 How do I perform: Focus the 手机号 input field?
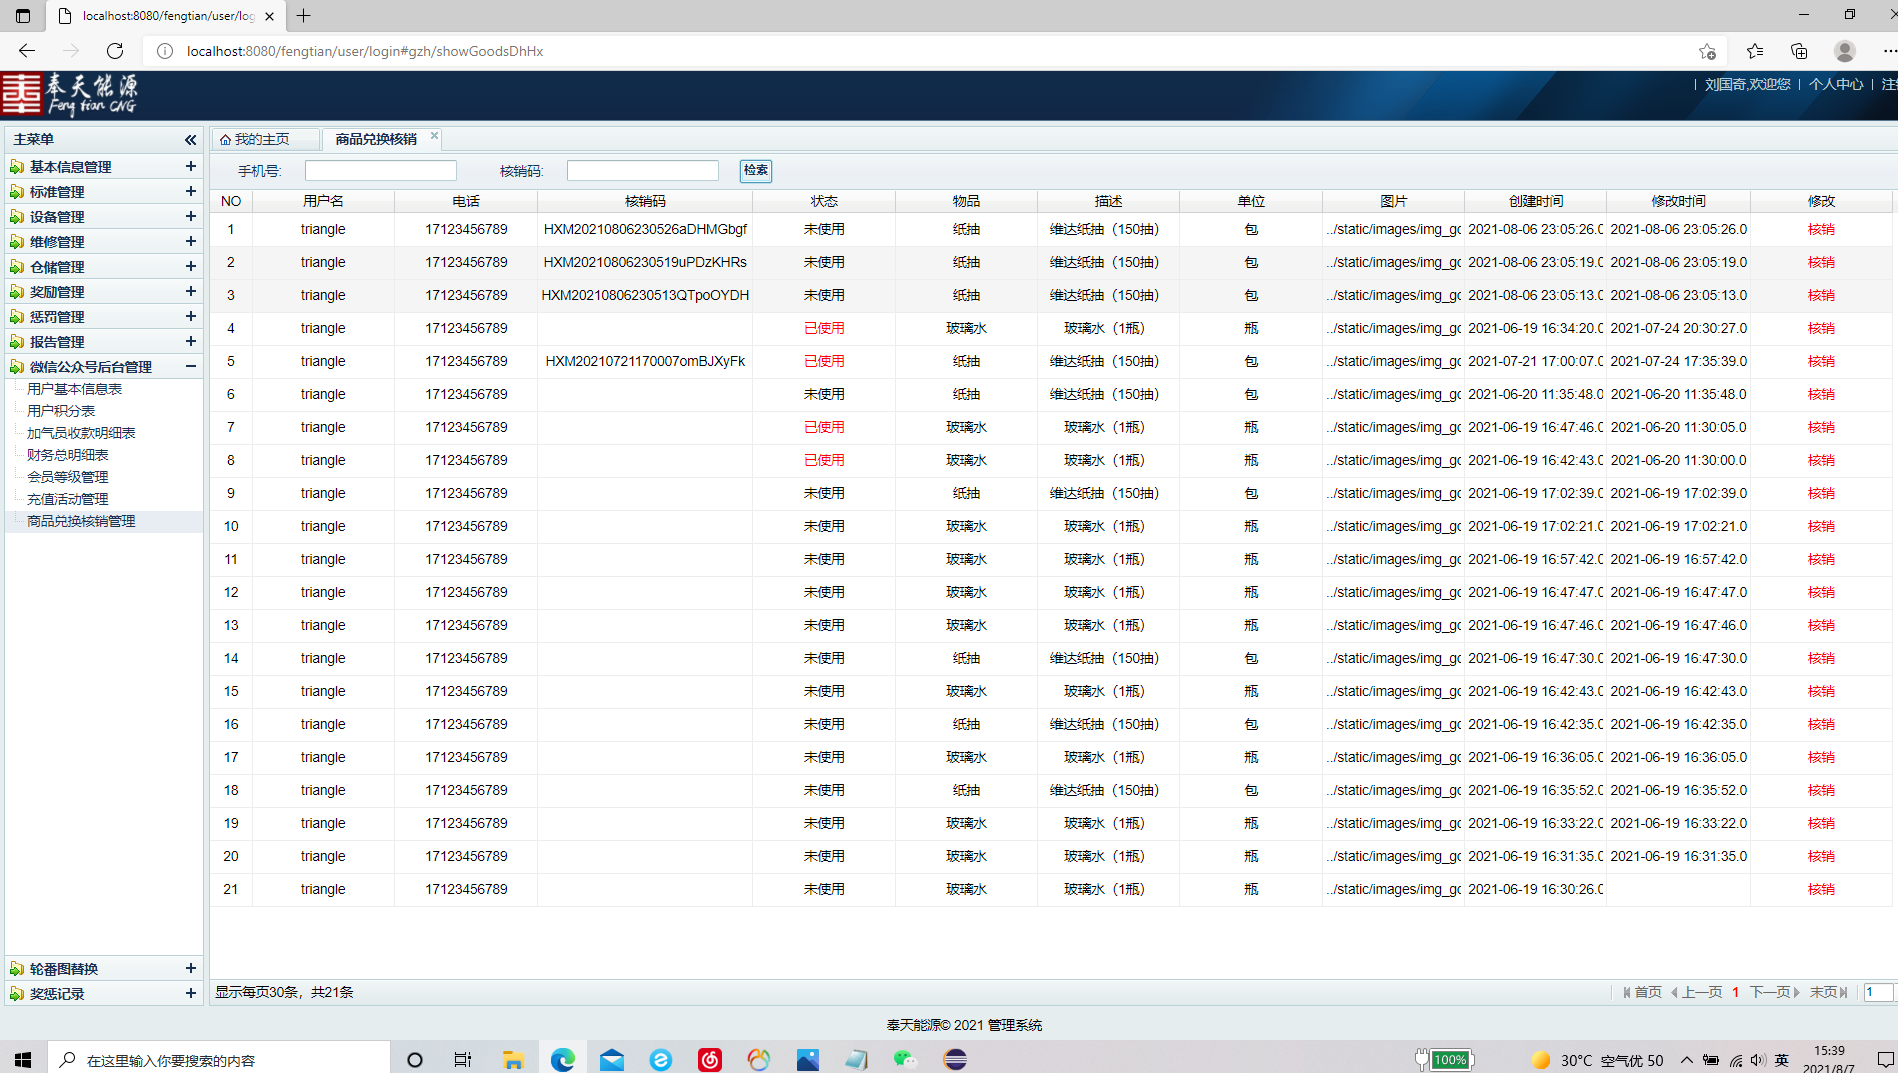[380, 171]
